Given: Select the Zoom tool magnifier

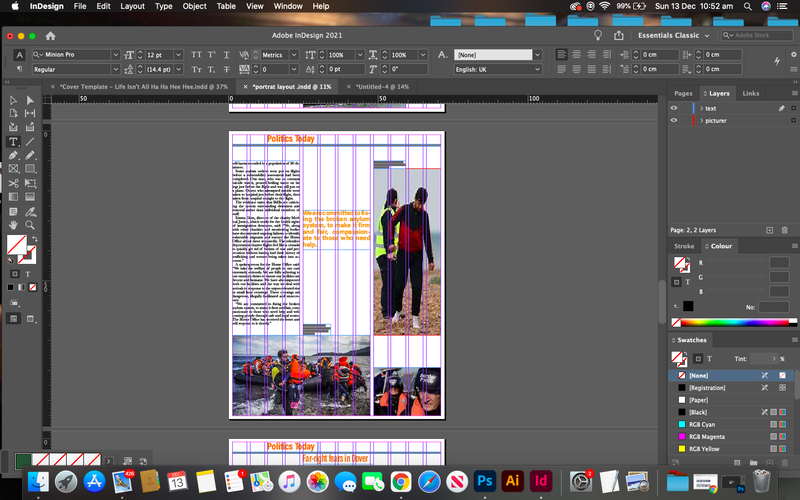Looking at the screenshot, I should (x=30, y=225).
